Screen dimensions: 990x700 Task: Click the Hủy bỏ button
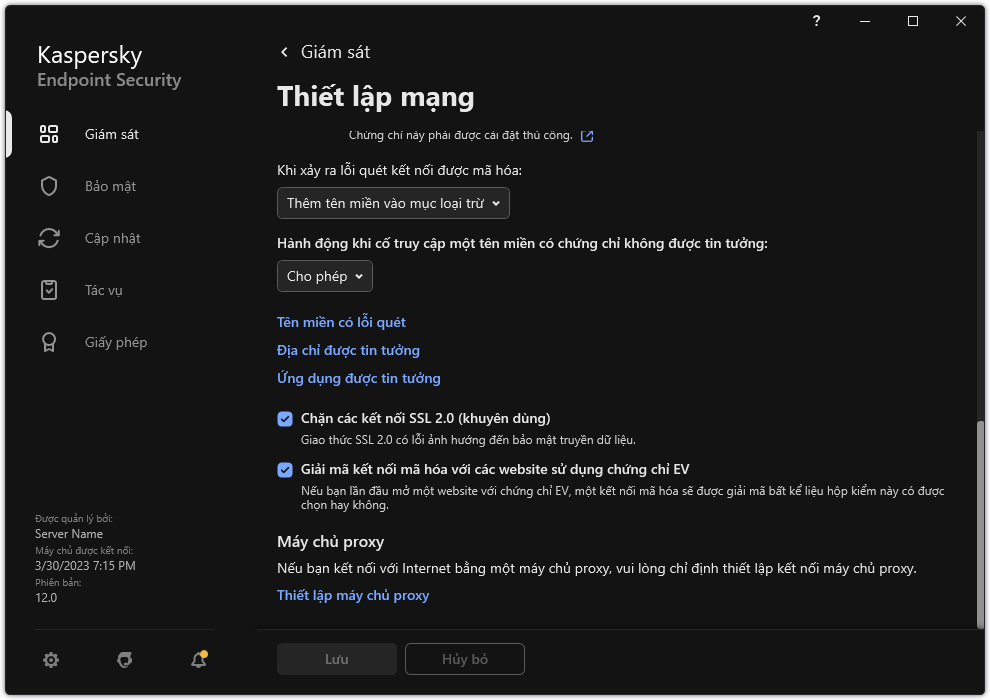[x=464, y=660]
